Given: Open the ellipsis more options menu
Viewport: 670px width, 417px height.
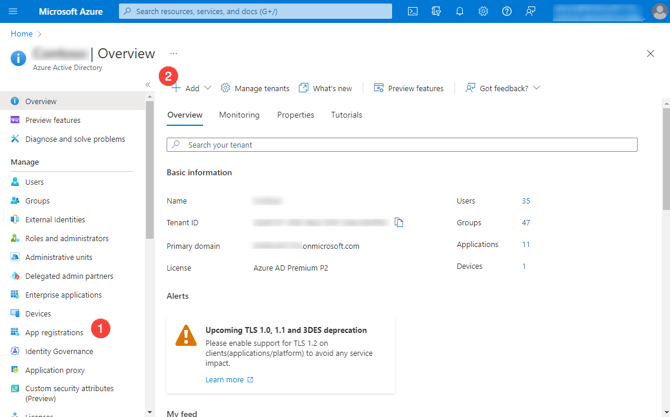Looking at the screenshot, I should coord(173,54).
